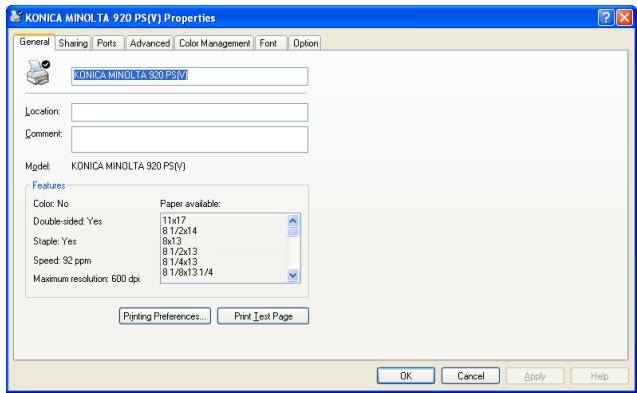Click the paper list scrollbar thumb
The image size is (637, 393).
pyautogui.click(x=293, y=232)
